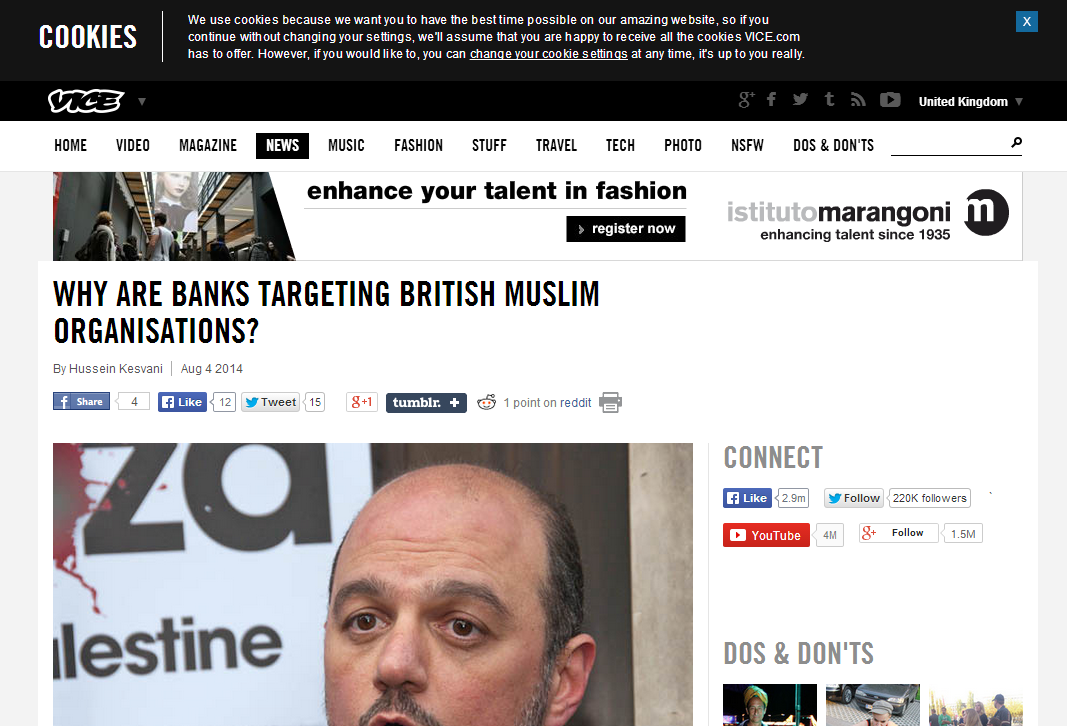Viewport: 1067px width, 726px height.
Task: Go to the DOS & DON'TS menu item
Action: tap(834, 146)
